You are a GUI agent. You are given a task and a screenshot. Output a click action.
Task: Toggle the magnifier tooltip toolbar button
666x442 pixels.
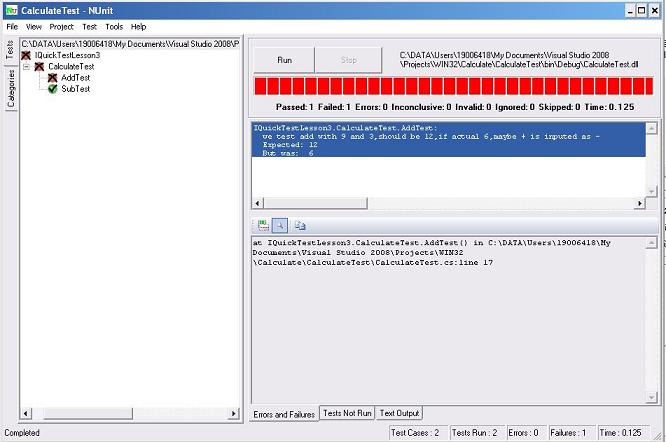click(279, 225)
